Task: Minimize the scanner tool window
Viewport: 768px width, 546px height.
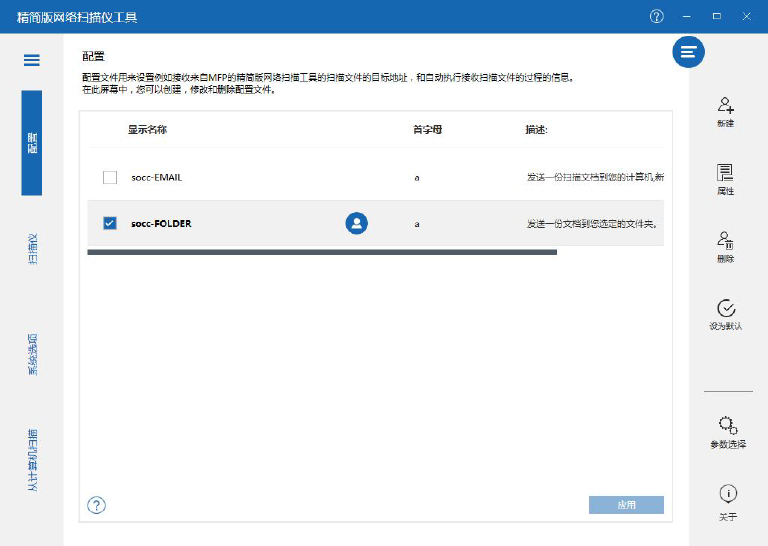Action: tap(687, 17)
